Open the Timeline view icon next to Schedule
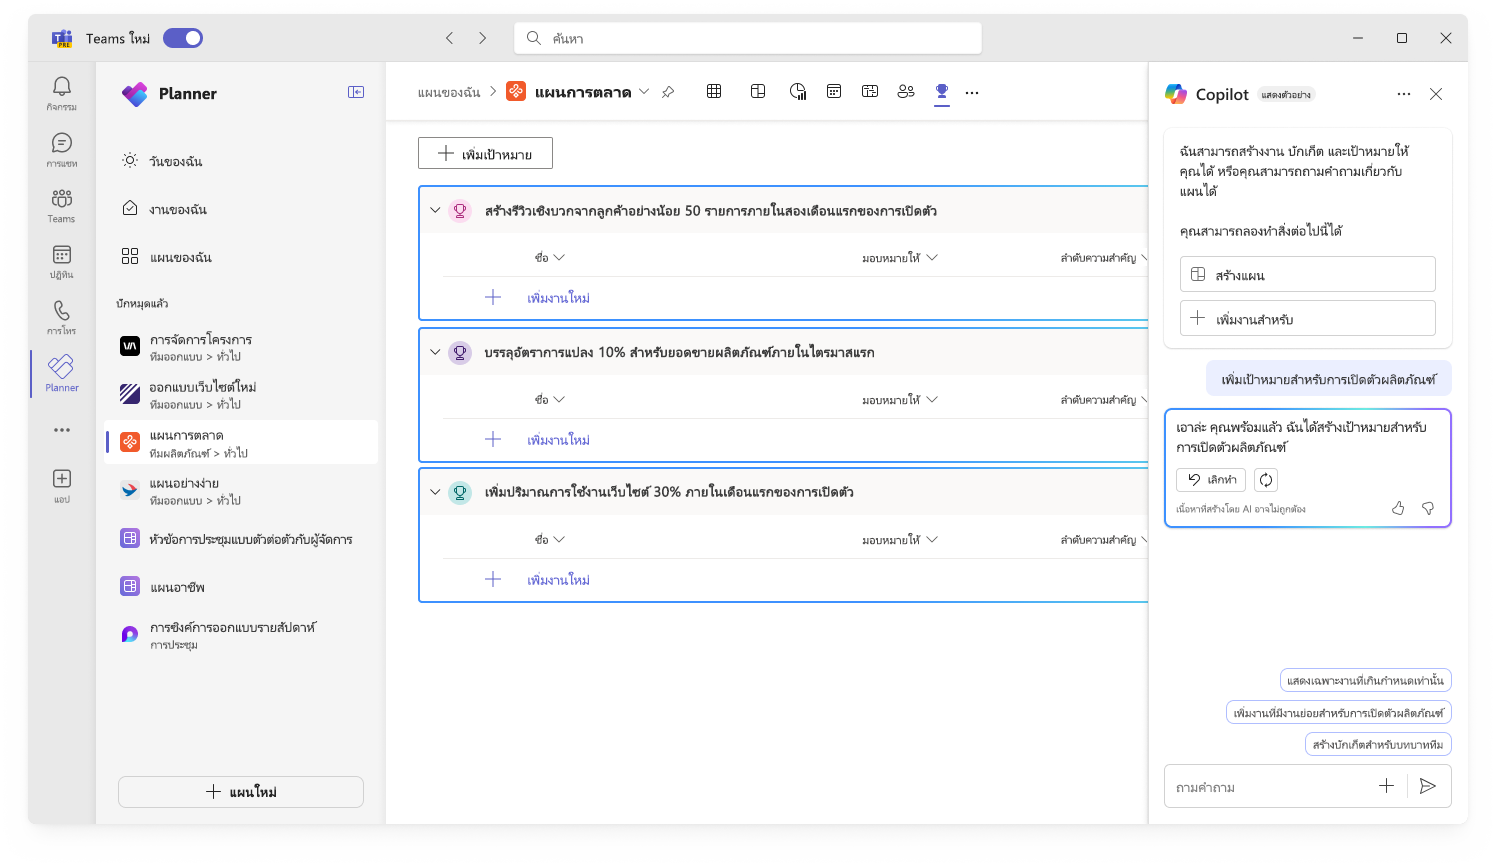Screen dimensions: 1496x866 (x=870, y=91)
